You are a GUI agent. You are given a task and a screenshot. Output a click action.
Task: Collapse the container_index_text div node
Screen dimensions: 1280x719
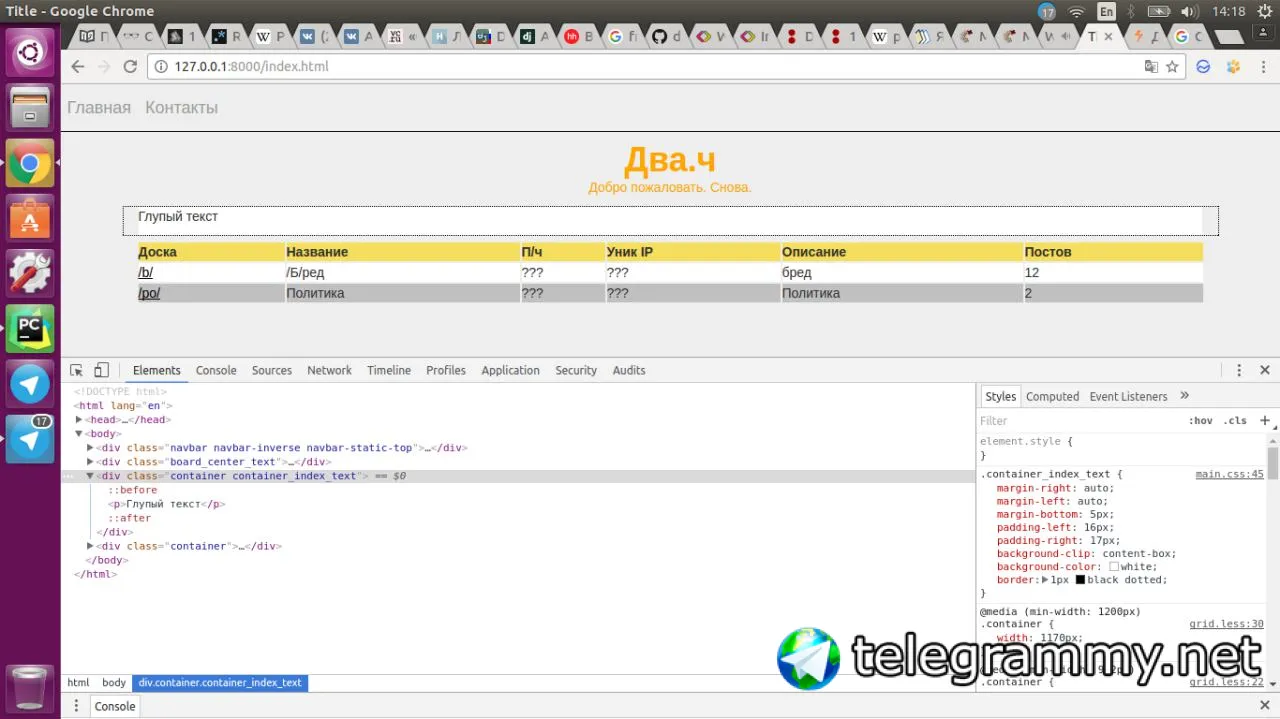coord(90,476)
